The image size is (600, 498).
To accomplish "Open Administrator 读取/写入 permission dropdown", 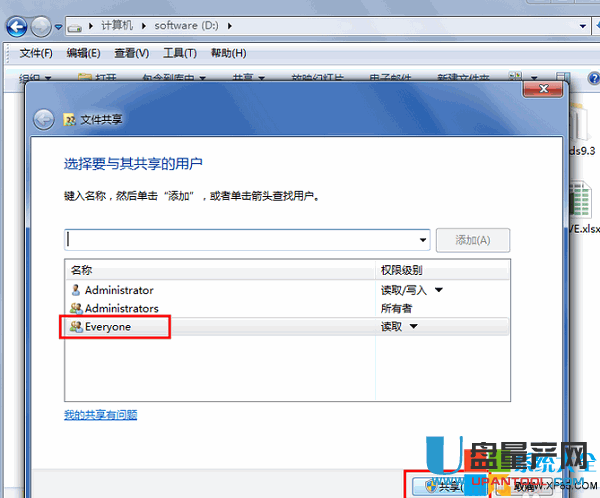I will click(x=439, y=290).
